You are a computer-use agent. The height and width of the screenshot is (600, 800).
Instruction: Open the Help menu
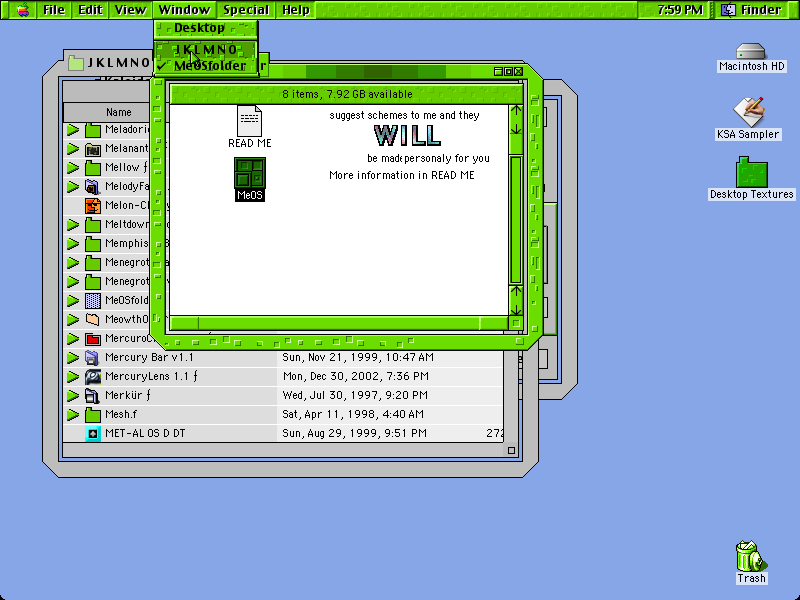296,10
